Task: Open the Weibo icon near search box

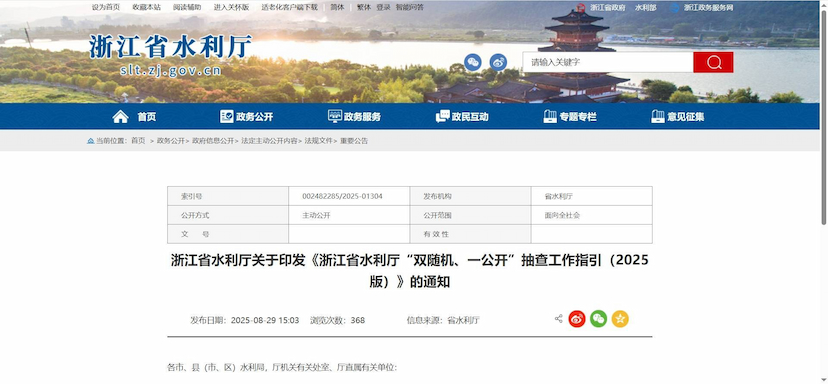Action: 498,62
